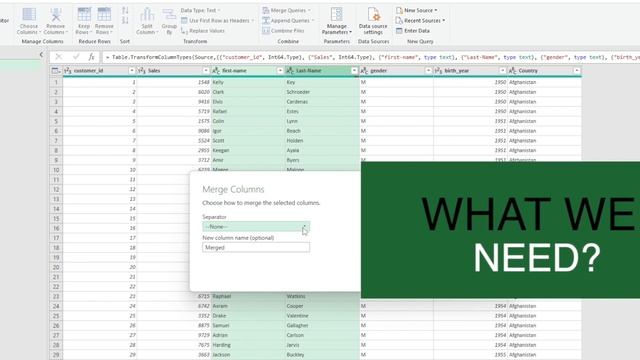The image size is (640, 360).
Task: Open Sales column filter dropdown
Action: (x=206, y=71)
